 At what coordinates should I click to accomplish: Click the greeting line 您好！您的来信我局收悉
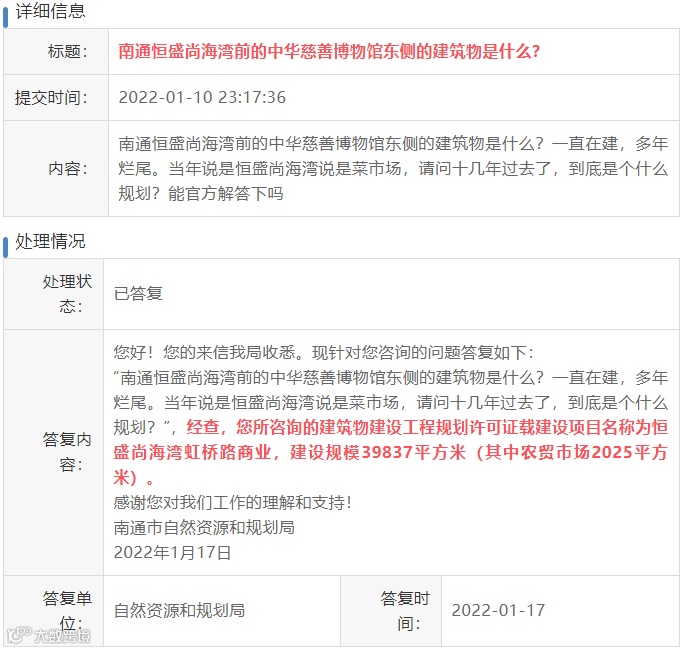point(323,352)
